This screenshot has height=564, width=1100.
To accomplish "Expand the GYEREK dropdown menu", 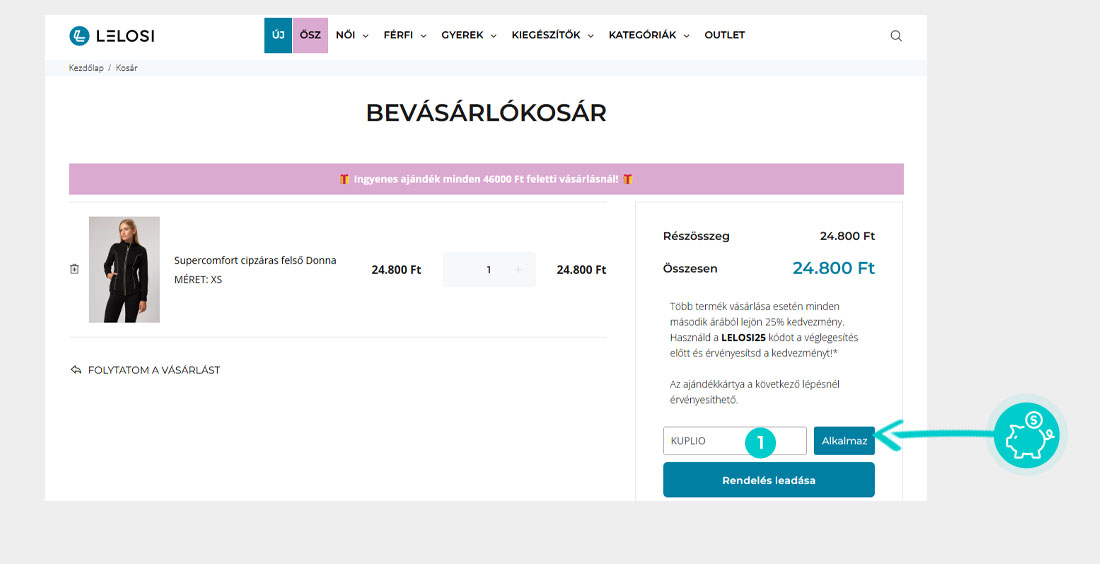I will tap(469, 35).
